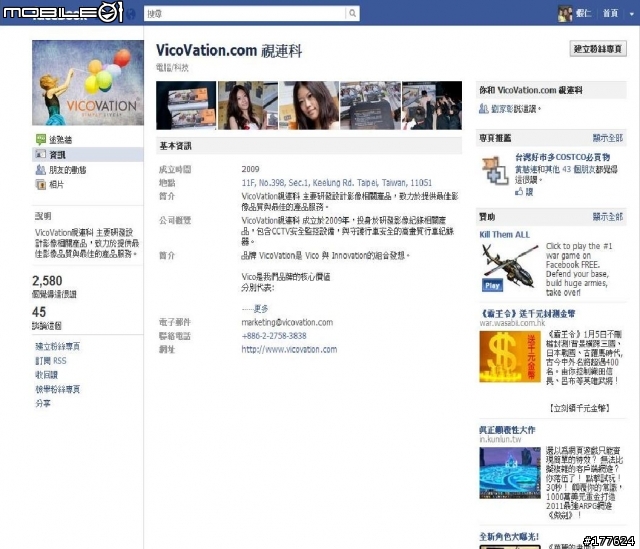
Task: Click the 建立粉絲專頁 button at top right
Action: click(x=598, y=49)
